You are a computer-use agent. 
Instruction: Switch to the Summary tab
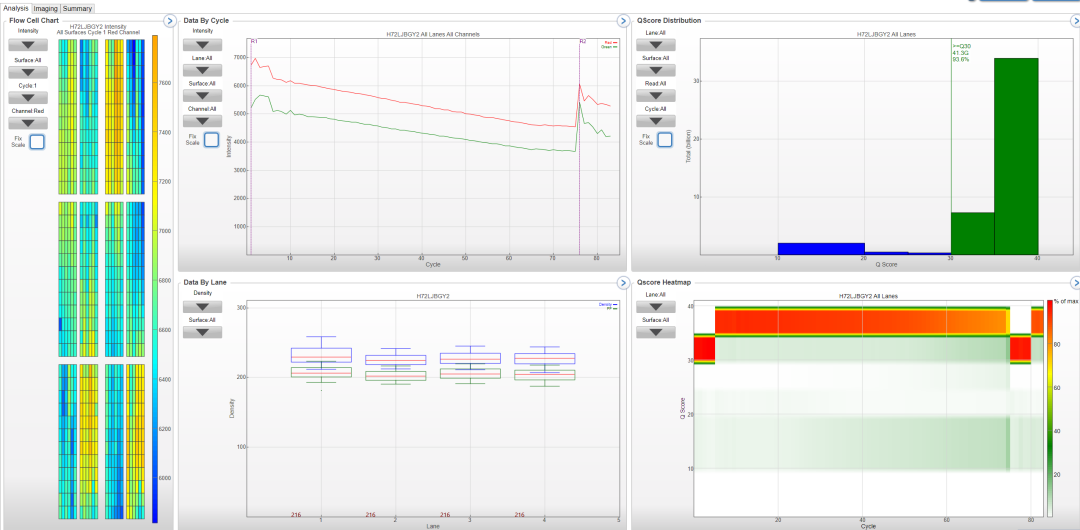(77, 8)
